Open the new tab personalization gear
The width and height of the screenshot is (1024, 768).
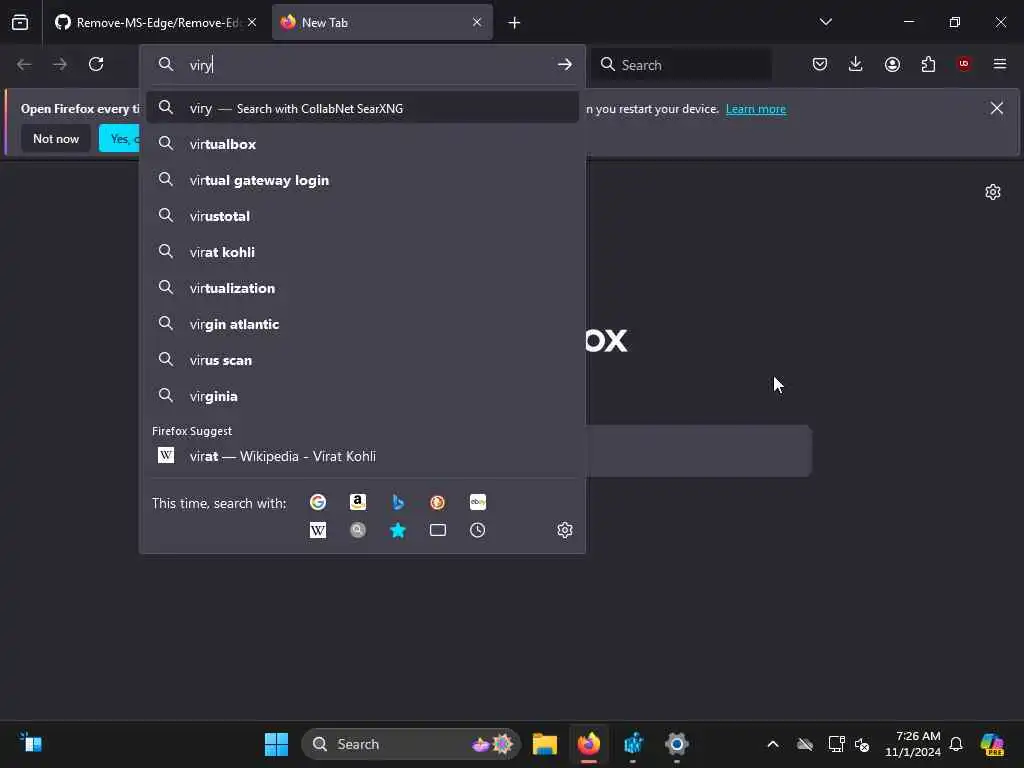click(993, 192)
